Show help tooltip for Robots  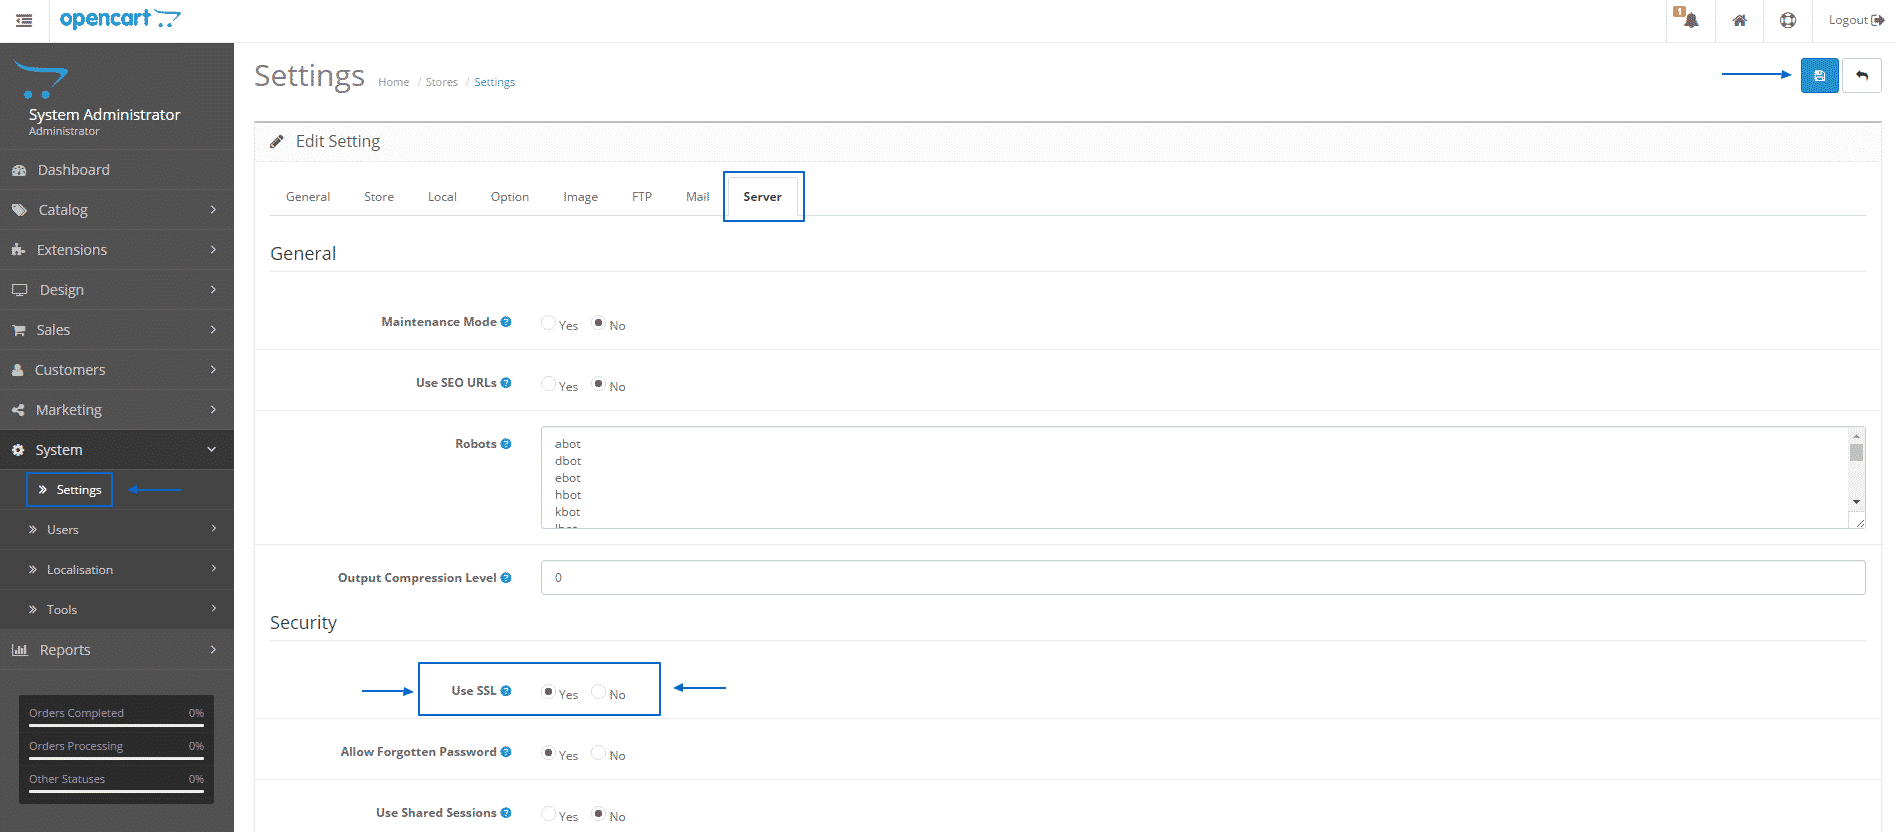(x=506, y=444)
